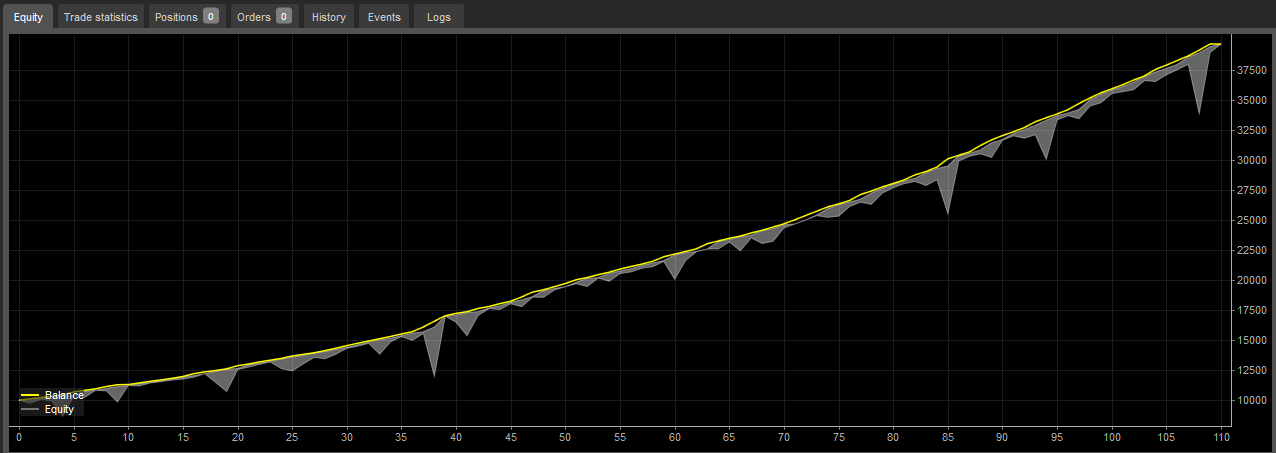Open the Trade statistics tab
Screen dimensions: 1276x453
click(101, 17)
